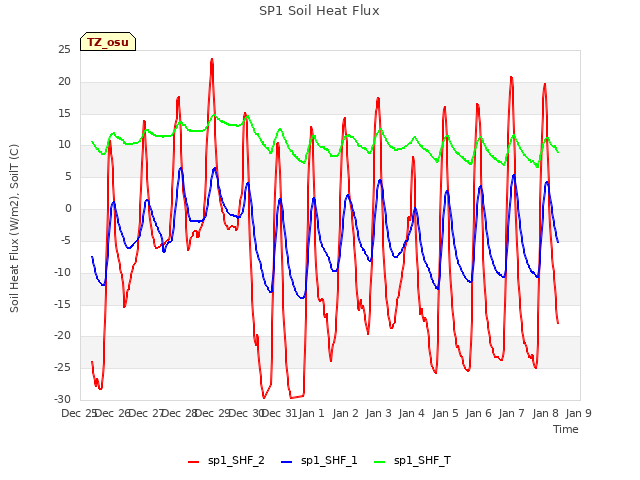Click the y-axis tick label 0
640x480 pixels.
tap(68, 209)
